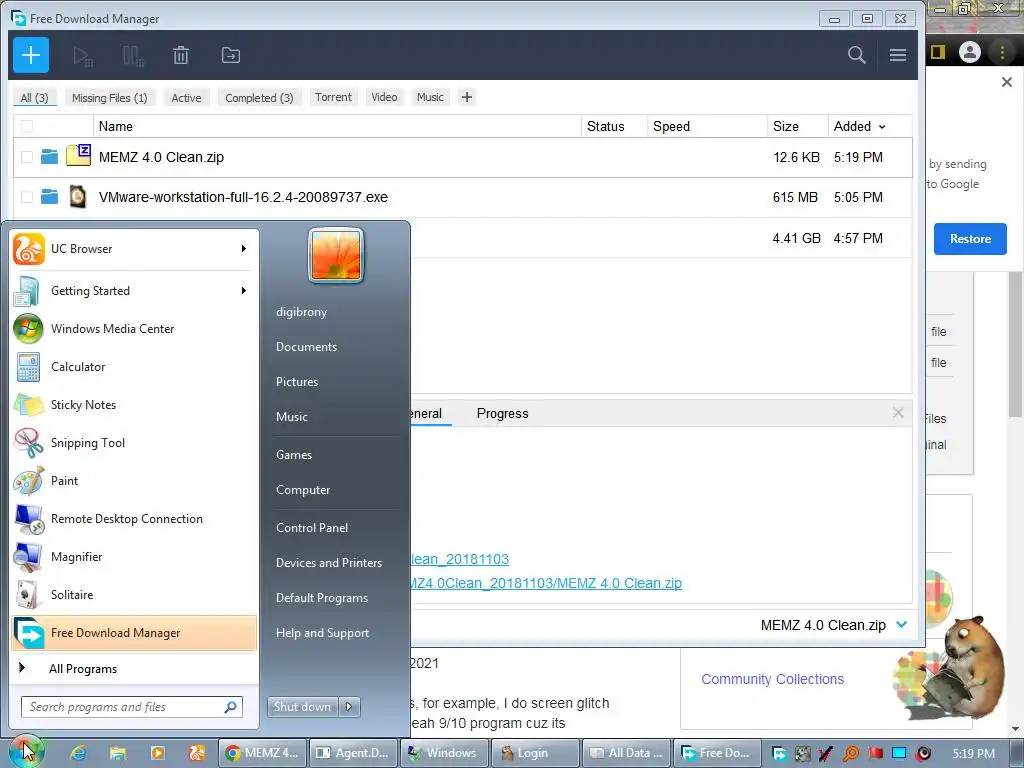Open the hamburger main menu
1024x768 pixels.
tap(897, 56)
